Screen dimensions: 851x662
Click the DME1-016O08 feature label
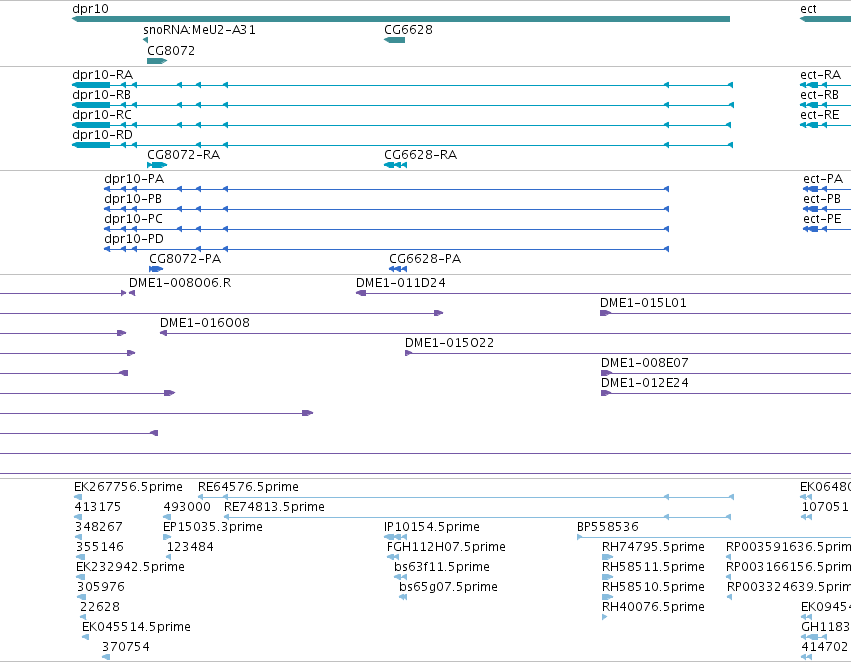point(205,323)
